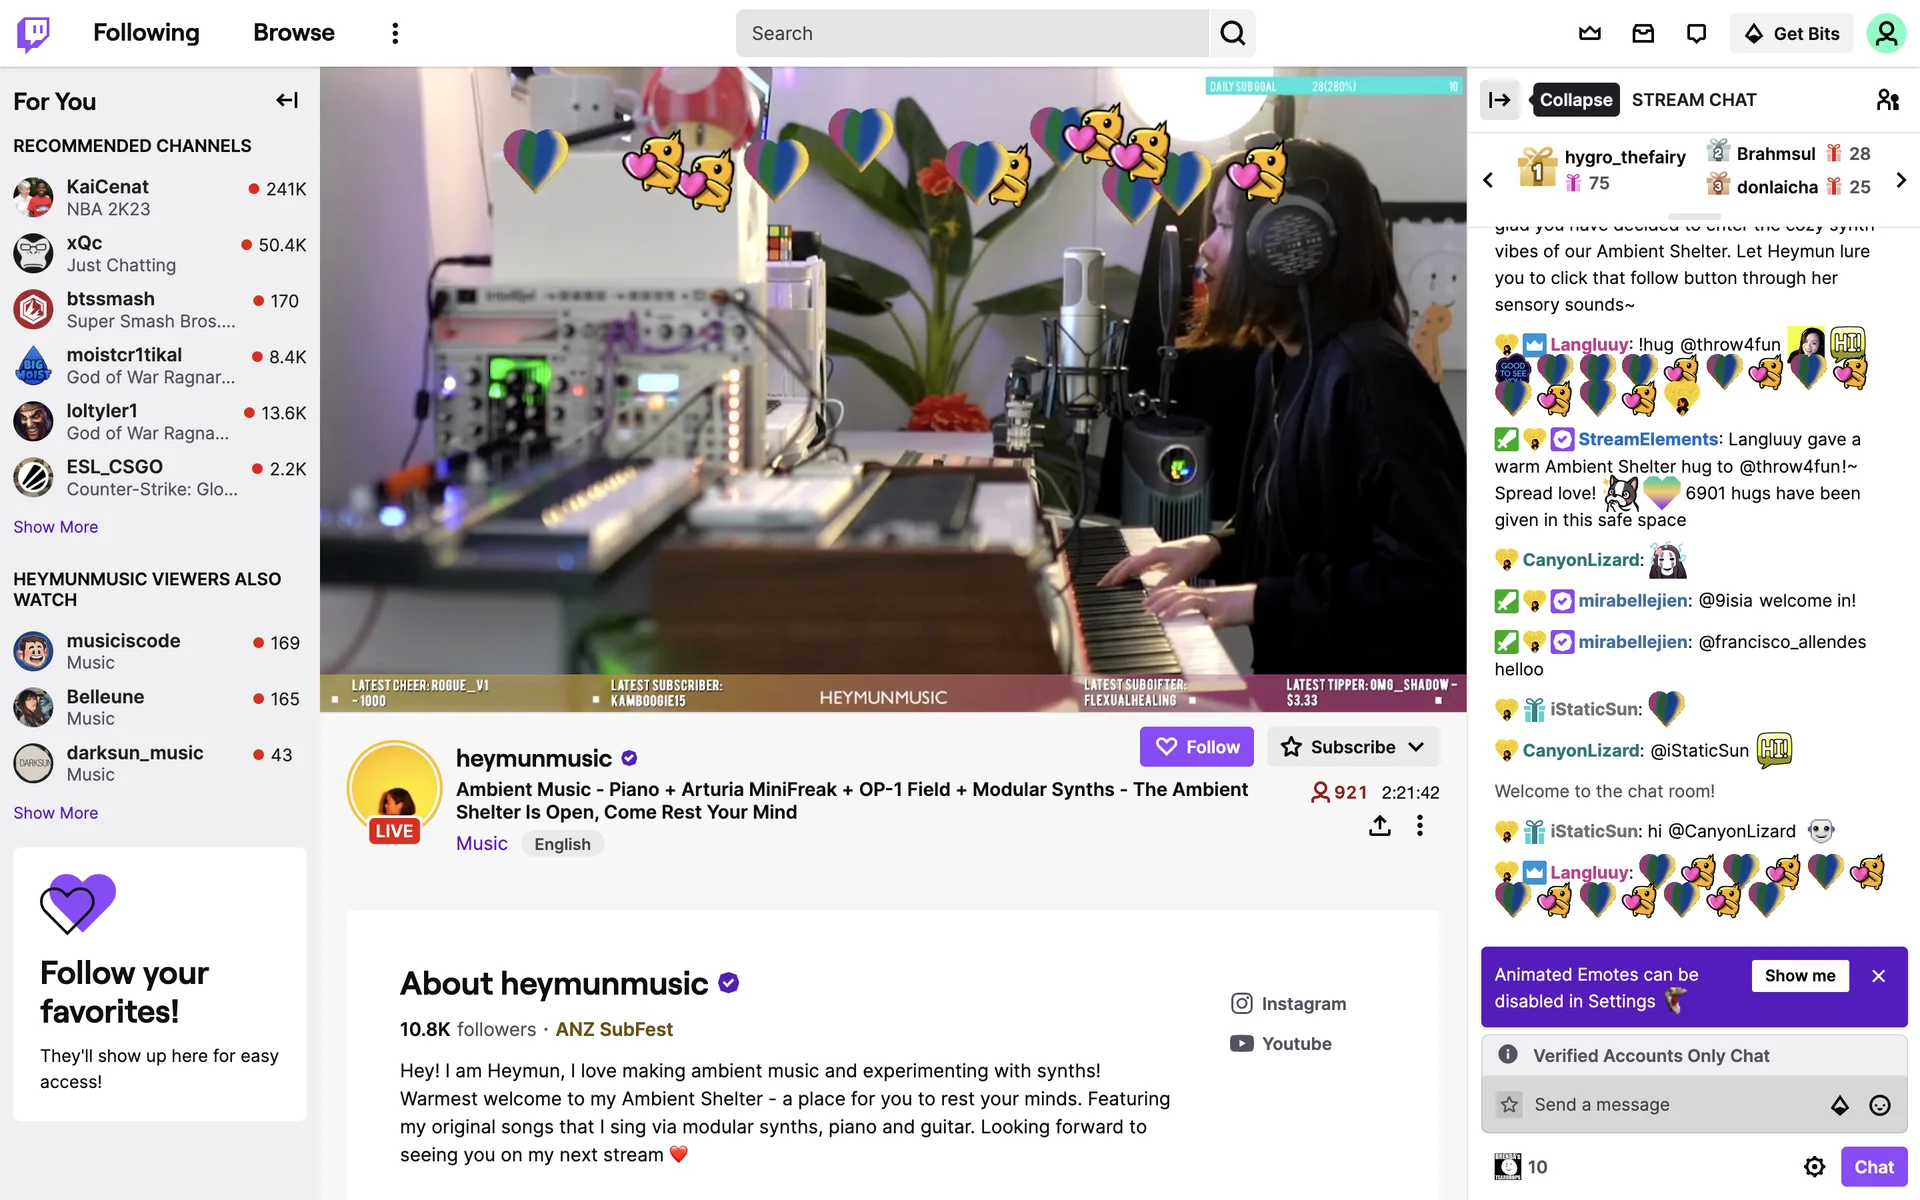Open the emote picker smiley
Viewport: 1920px width, 1200px height.
coord(1880,1105)
